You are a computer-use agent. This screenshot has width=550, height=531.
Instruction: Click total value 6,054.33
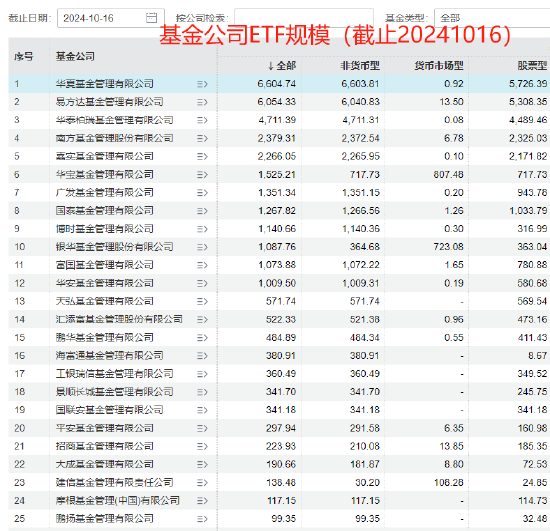point(277,102)
